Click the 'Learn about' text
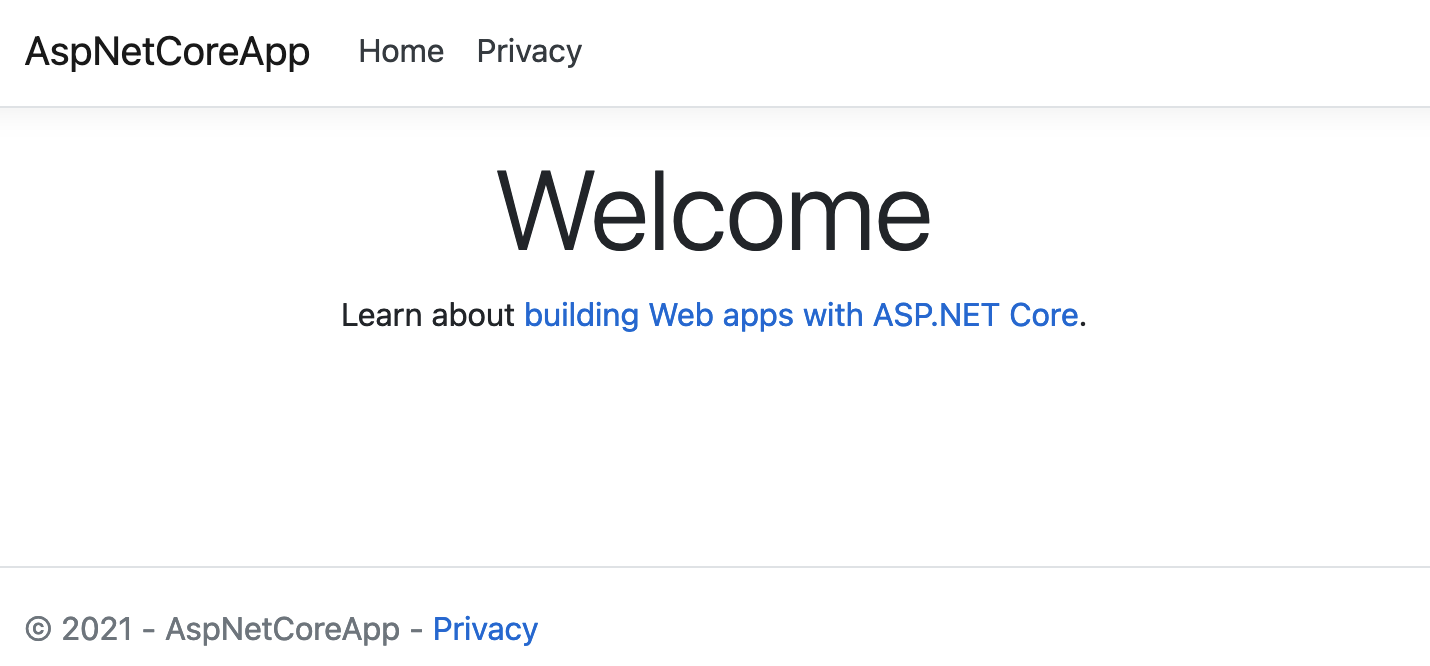The width and height of the screenshot is (1430, 666). pos(428,315)
